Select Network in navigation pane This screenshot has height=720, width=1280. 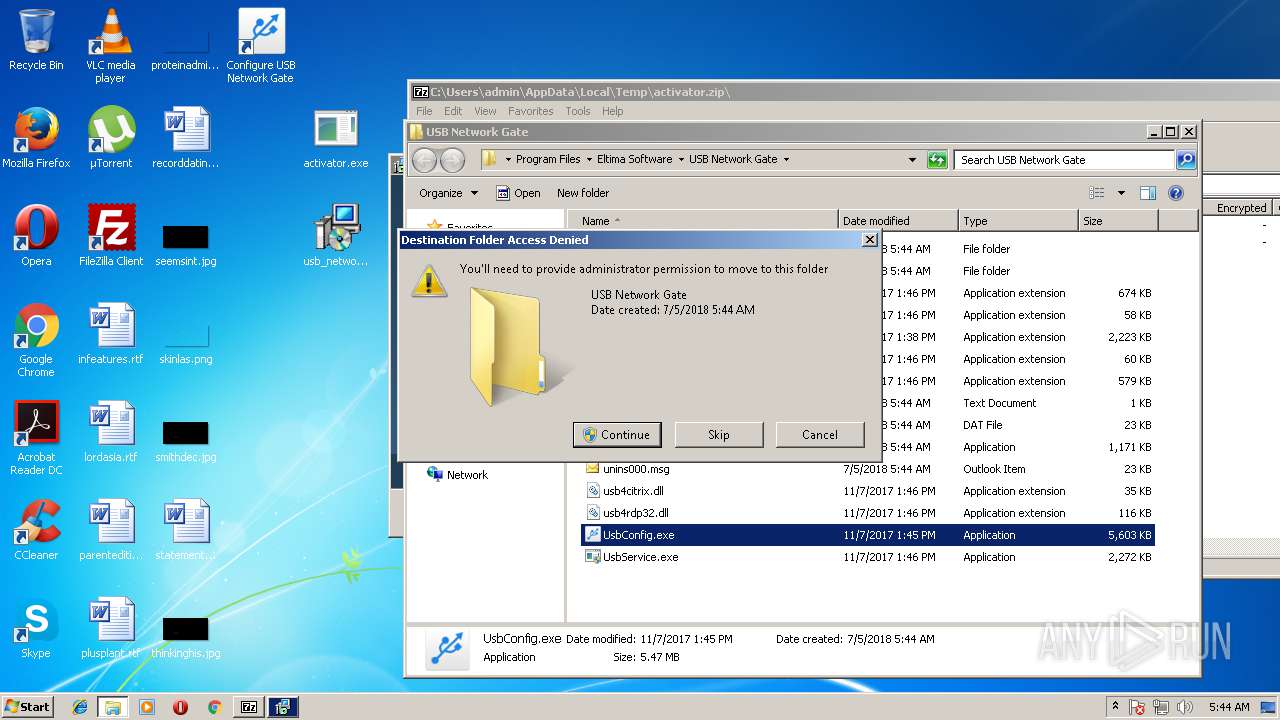pyautogui.click(x=467, y=475)
